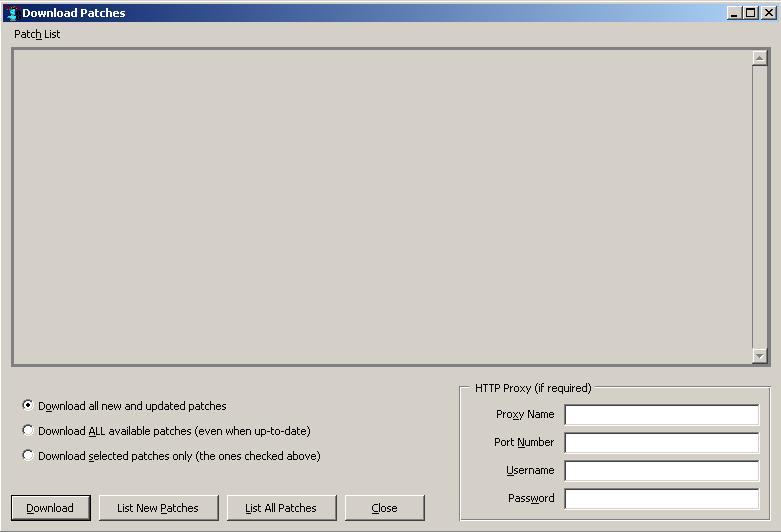781x532 pixels.
Task: Select the Username text box
Action: coord(661,470)
